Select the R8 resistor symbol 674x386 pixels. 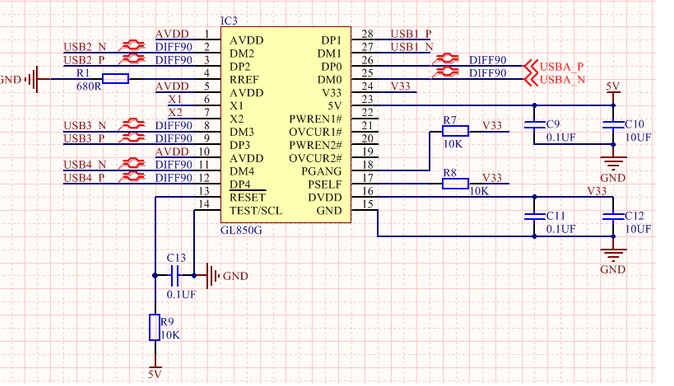click(455, 184)
